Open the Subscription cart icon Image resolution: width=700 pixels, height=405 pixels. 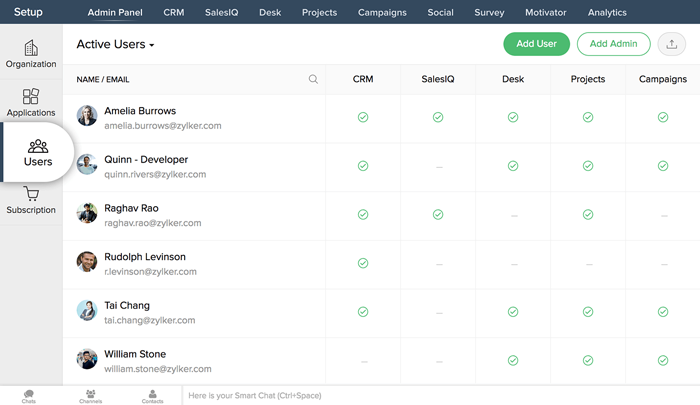pyautogui.click(x=31, y=199)
